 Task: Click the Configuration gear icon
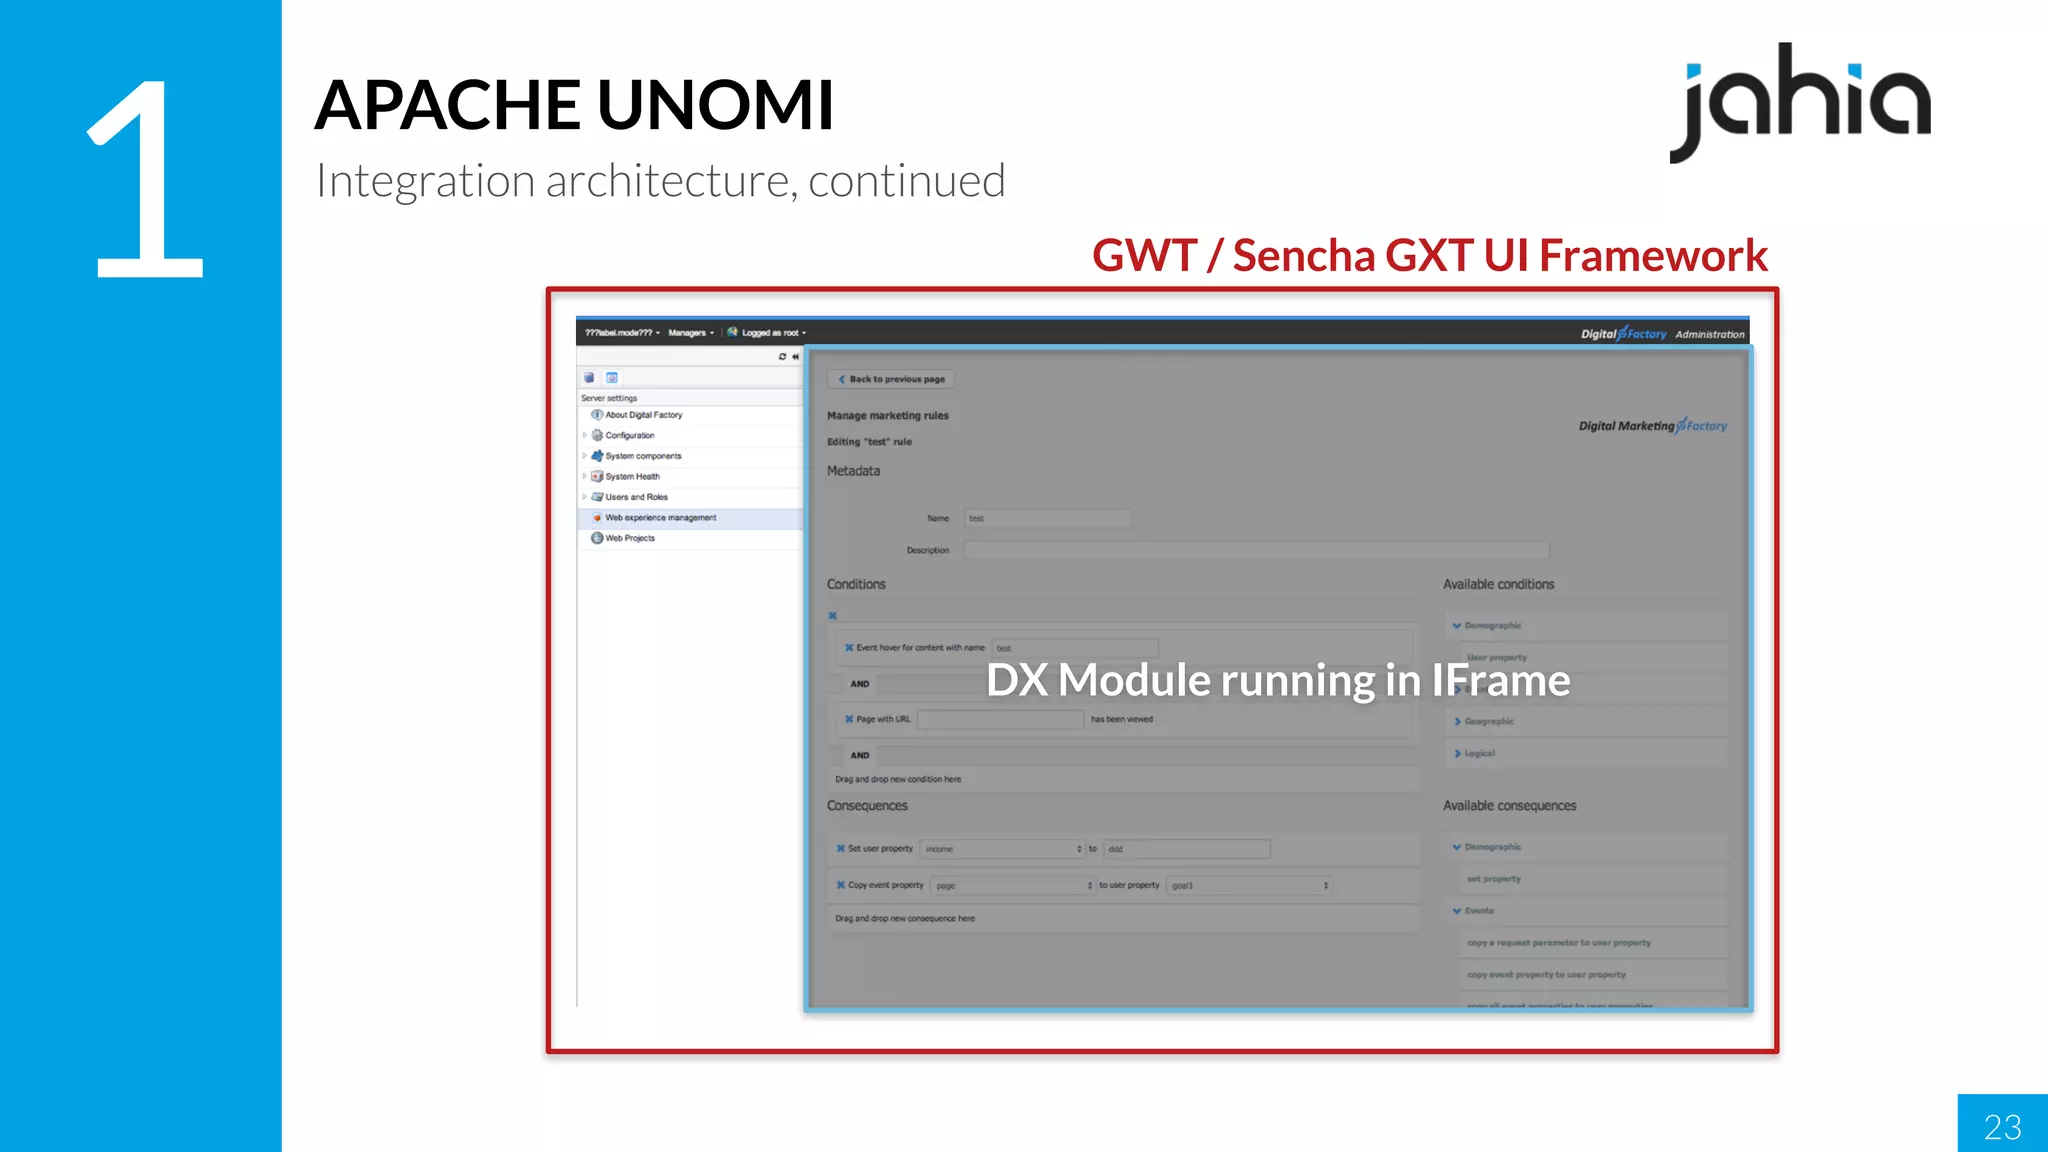pos(597,435)
